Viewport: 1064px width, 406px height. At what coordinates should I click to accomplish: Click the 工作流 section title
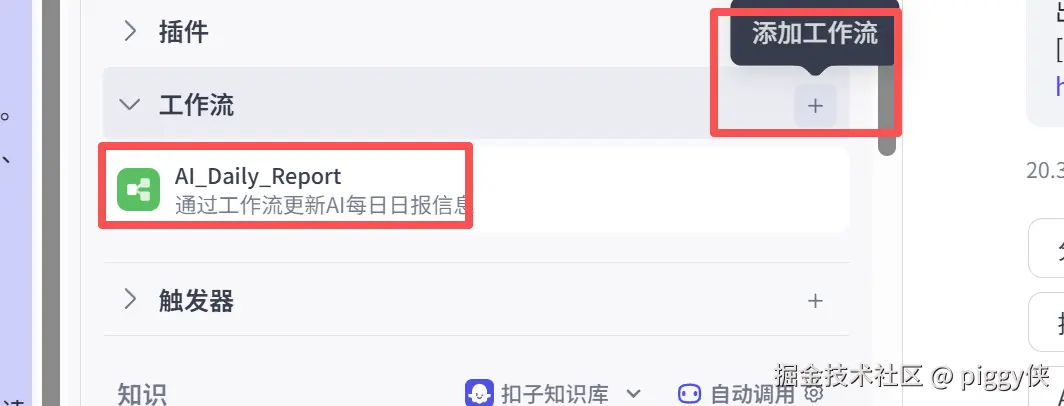[196, 106]
